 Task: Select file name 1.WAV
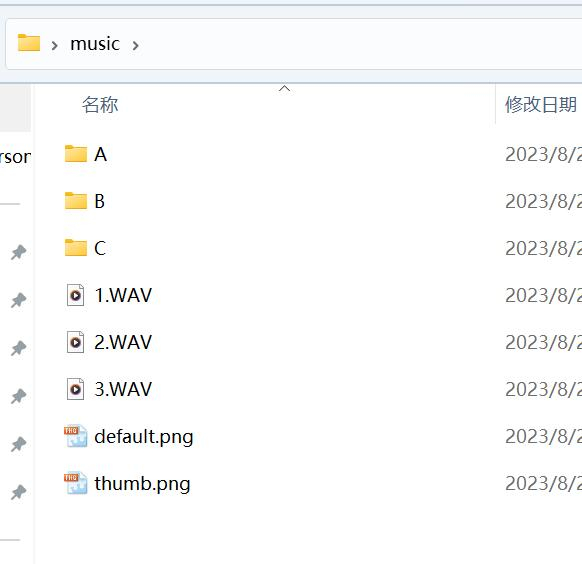[123, 295]
